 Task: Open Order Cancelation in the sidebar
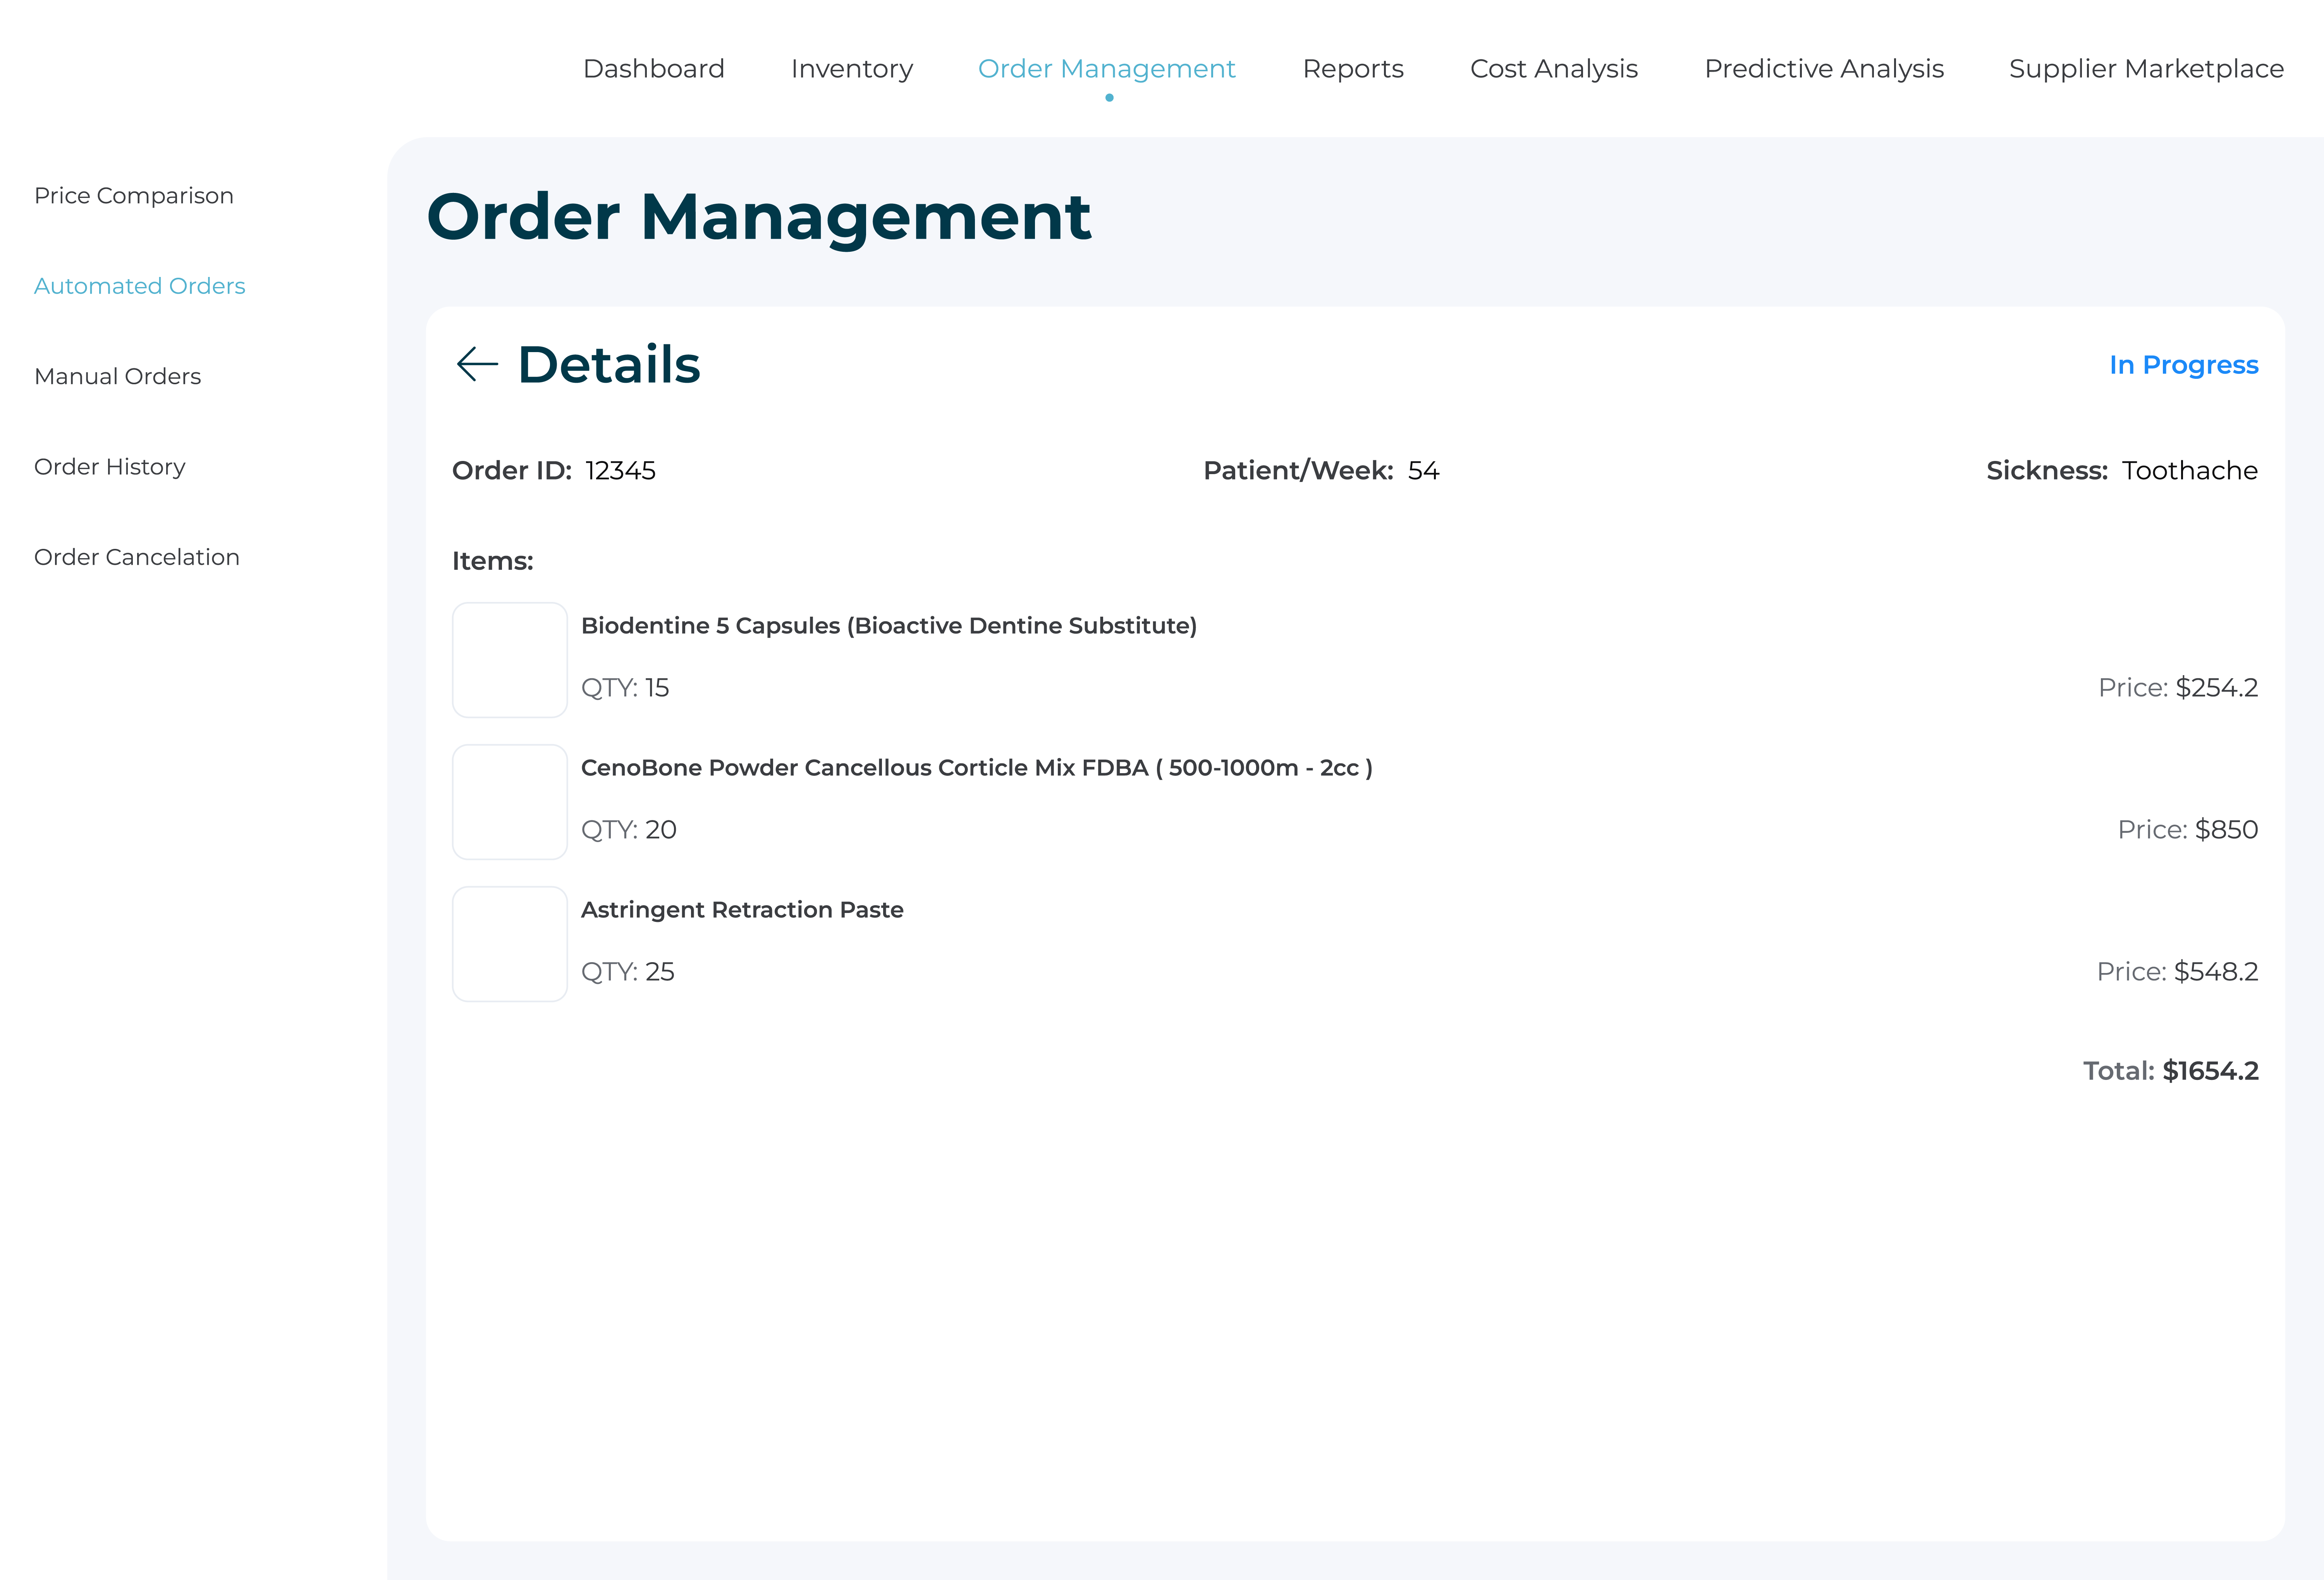pyautogui.click(x=137, y=557)
